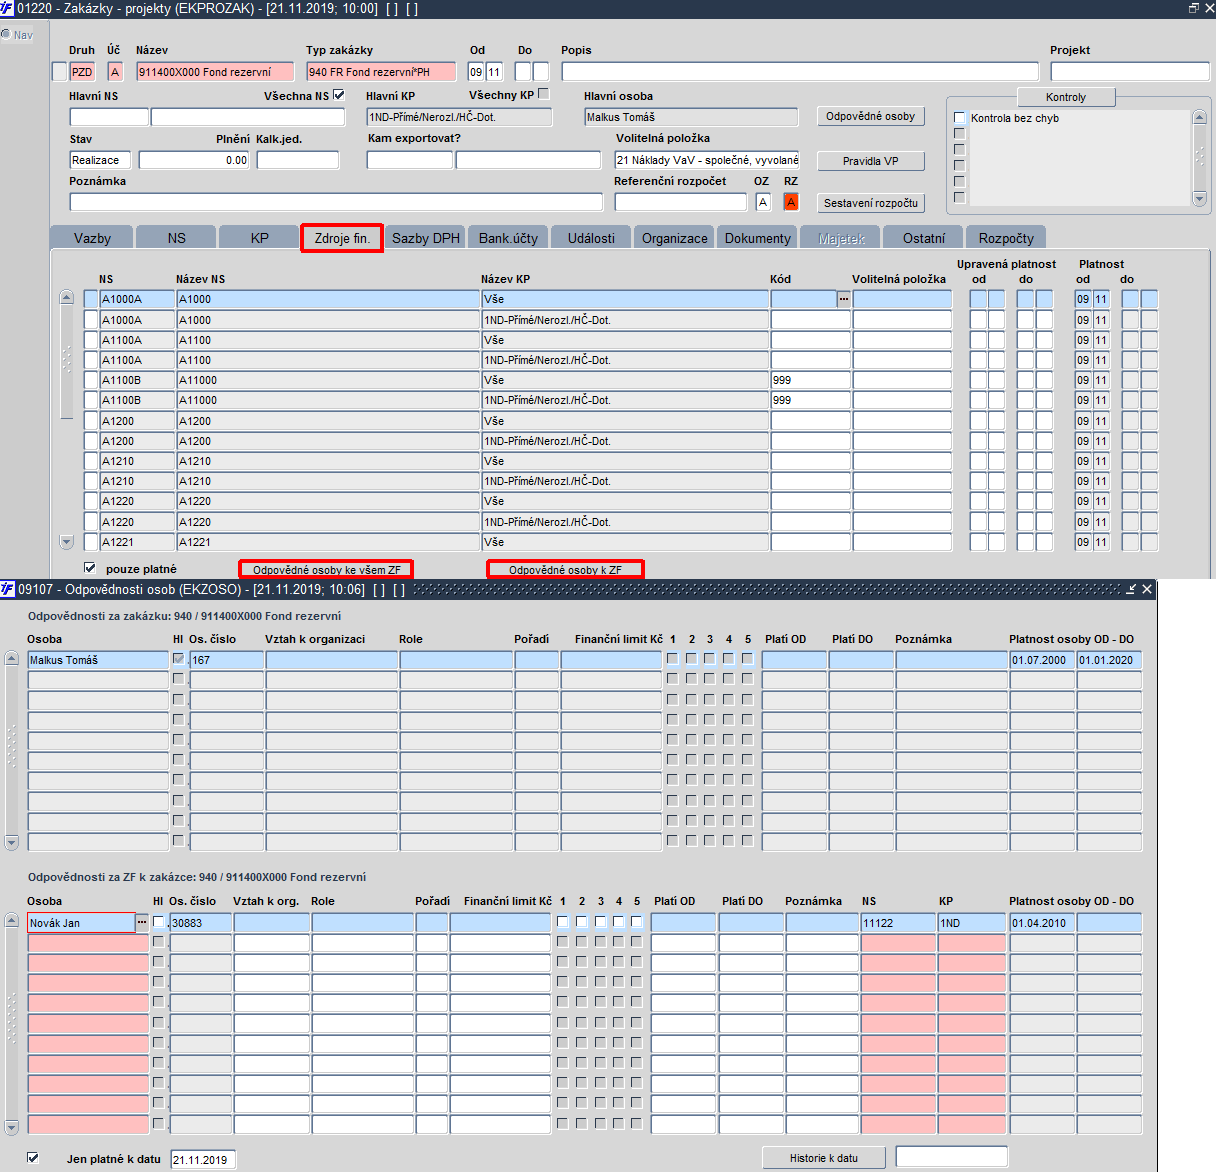1216x1172 pixels.
Task: Click the Název field 911400X000 Fond rezervní
Action: pyautogui.click(x=215, y=72)
